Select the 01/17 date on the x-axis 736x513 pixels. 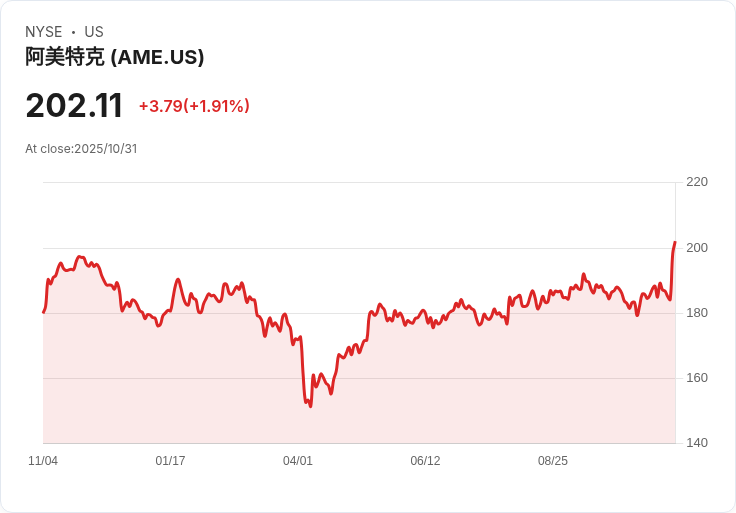click(170, 461)
